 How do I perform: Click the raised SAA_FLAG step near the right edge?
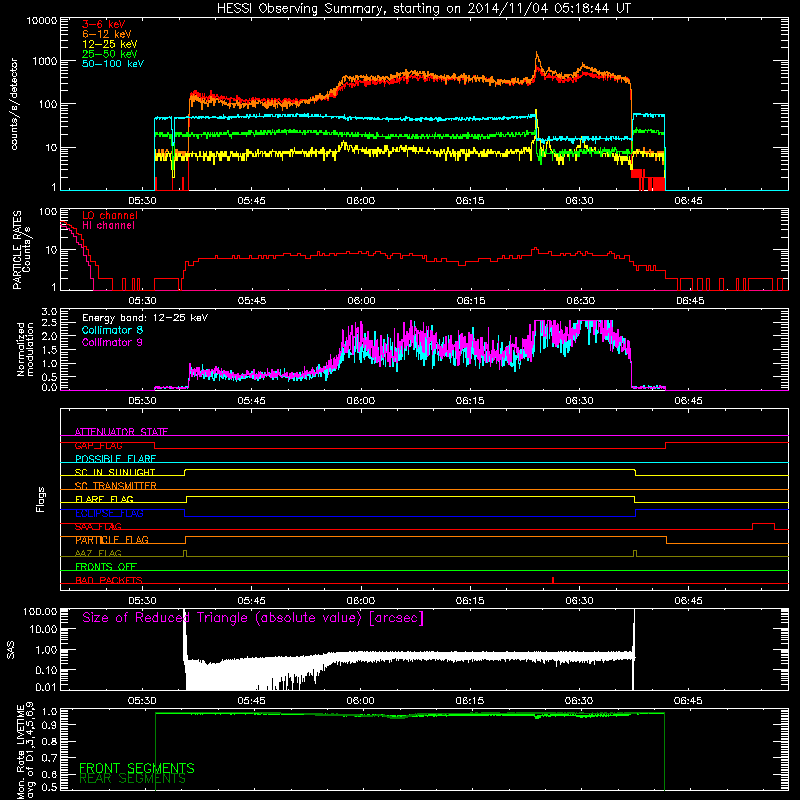tap(764, 526)
